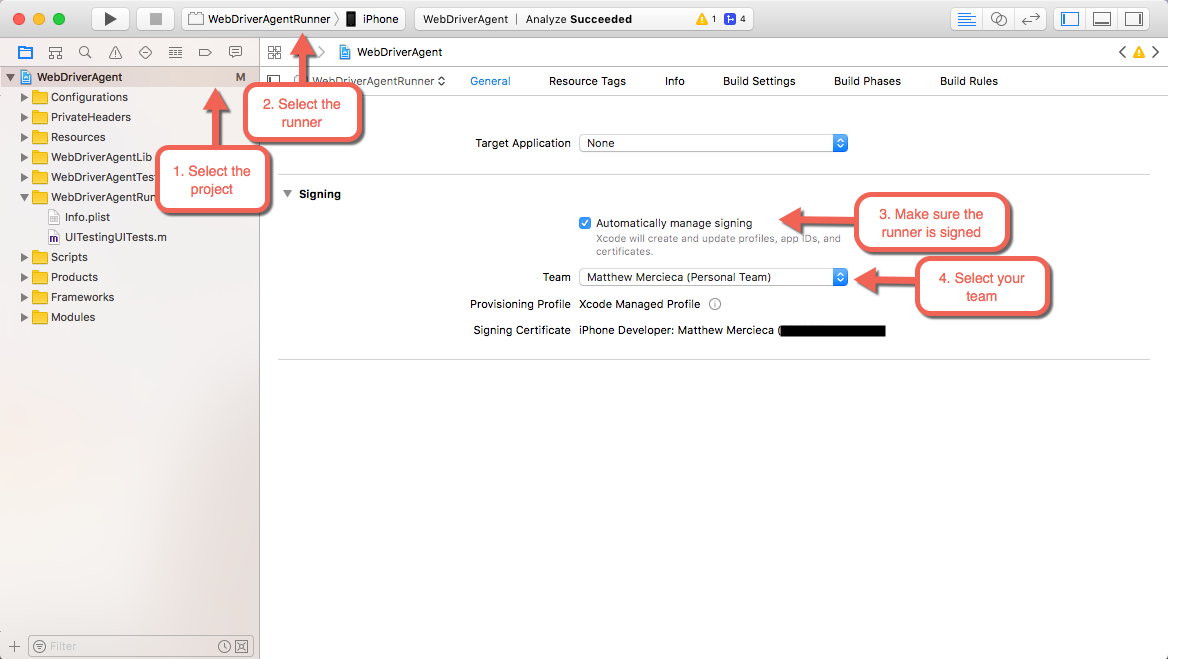Open the Build Rules tab

pyautogui.click(x=969, y=81)
